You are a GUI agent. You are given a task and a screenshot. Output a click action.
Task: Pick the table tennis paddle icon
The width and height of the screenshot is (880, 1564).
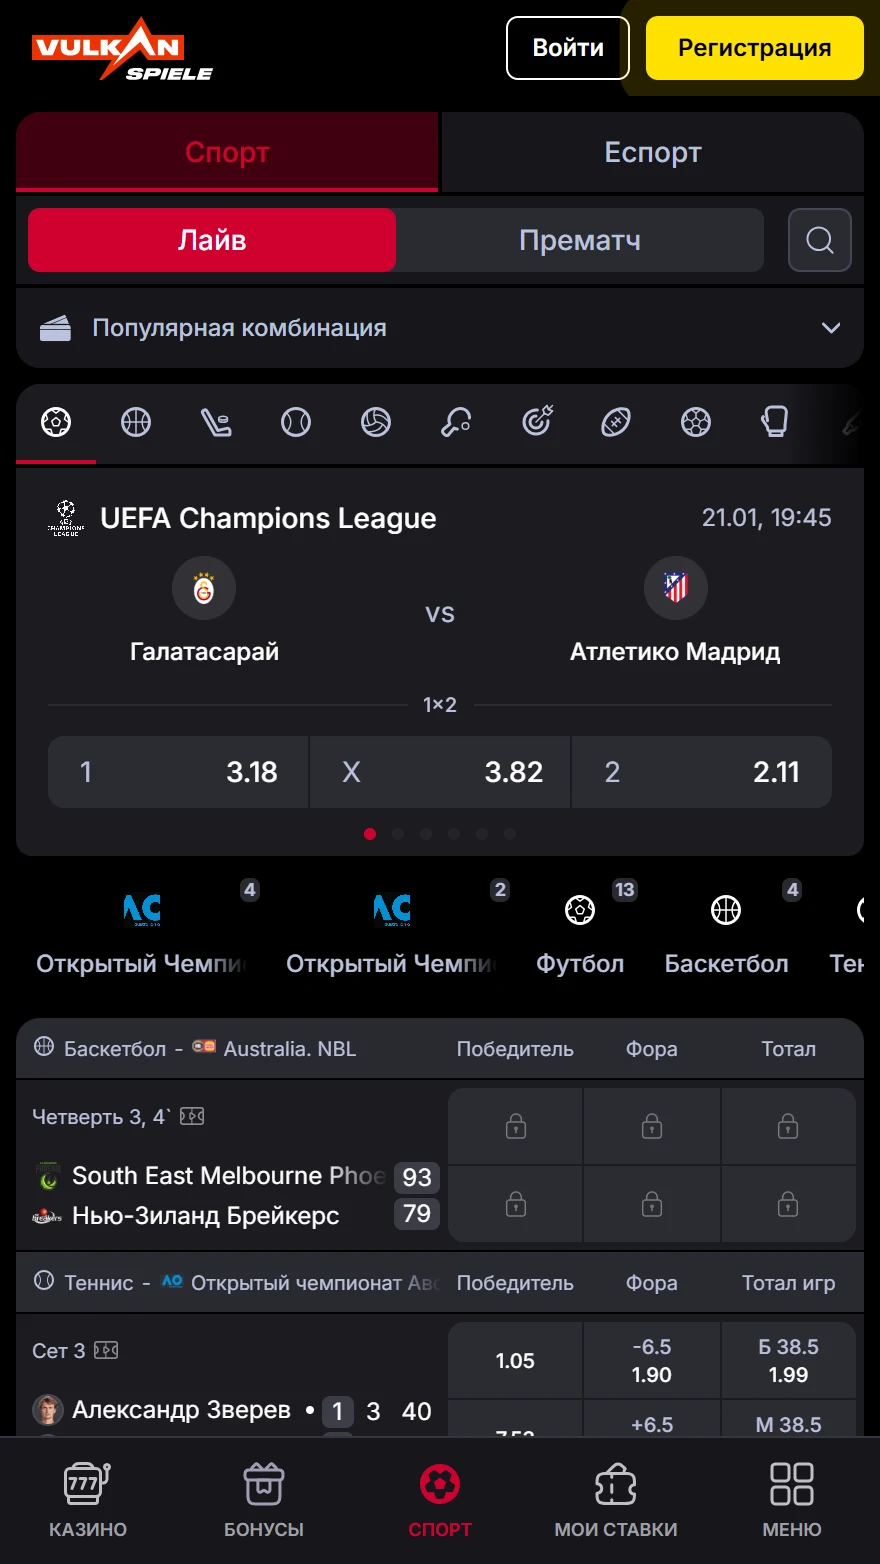tap(456, 423)
